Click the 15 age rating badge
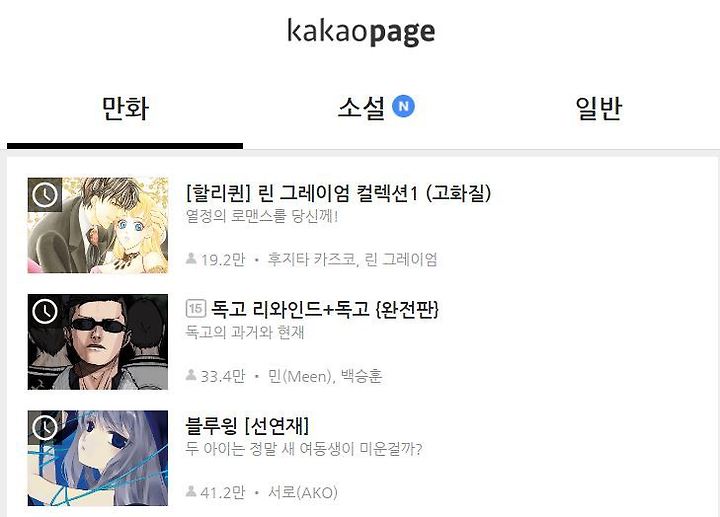 [196, 309]
